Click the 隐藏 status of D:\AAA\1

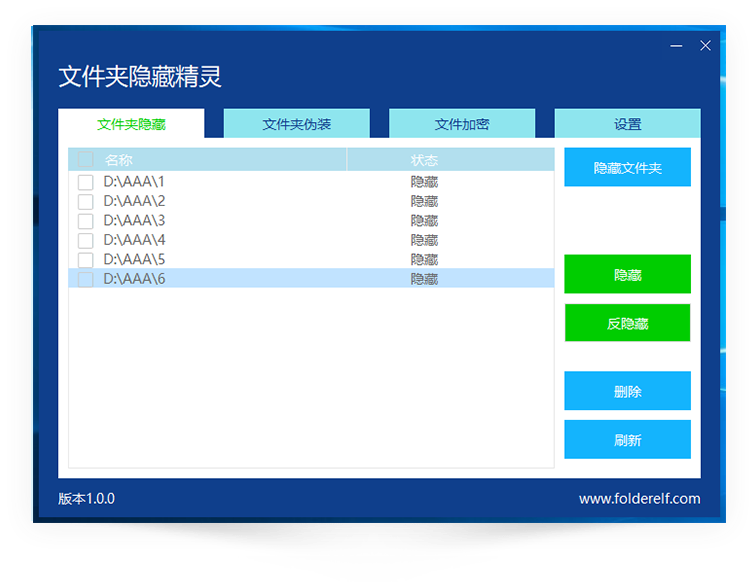(x=424, y=182)
